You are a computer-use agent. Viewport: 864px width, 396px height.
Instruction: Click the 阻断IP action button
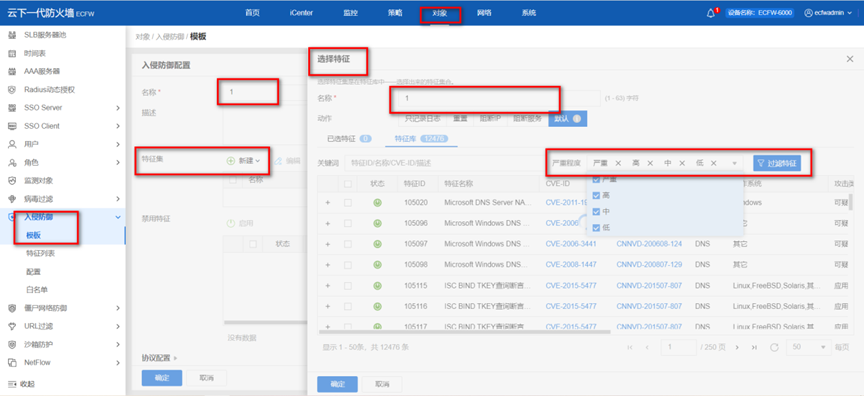[490, 118]
